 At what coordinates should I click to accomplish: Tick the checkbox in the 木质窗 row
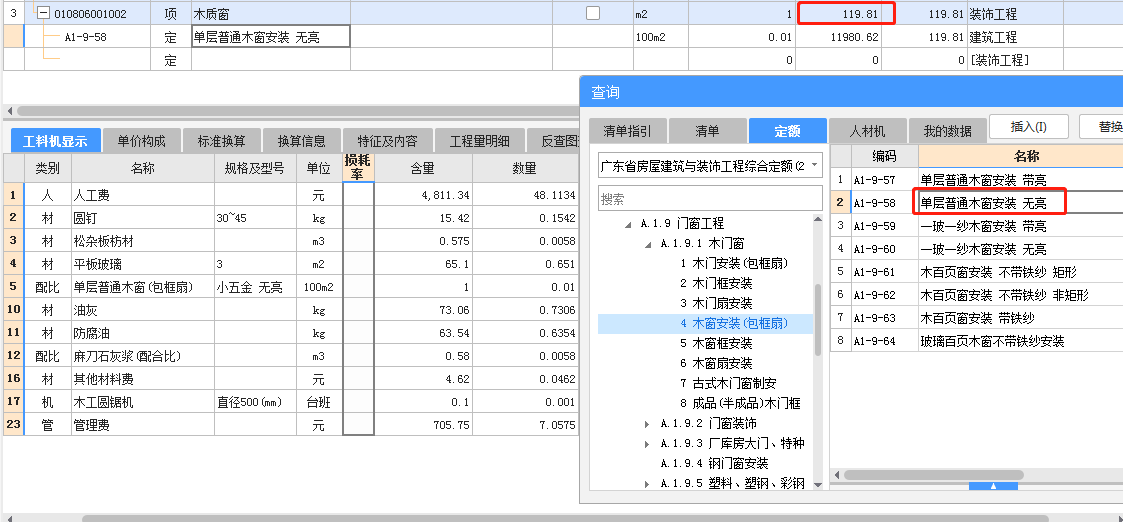[x=593, y=13]
